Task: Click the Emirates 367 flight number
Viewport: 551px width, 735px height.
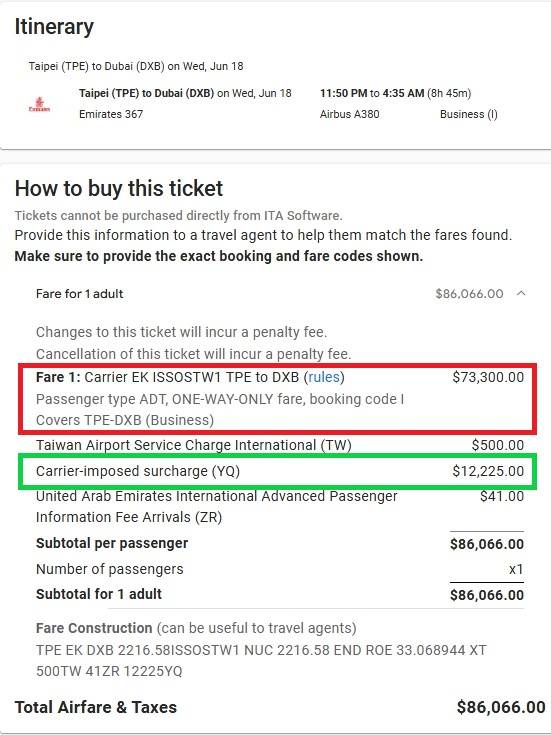Action: (111, 114)
